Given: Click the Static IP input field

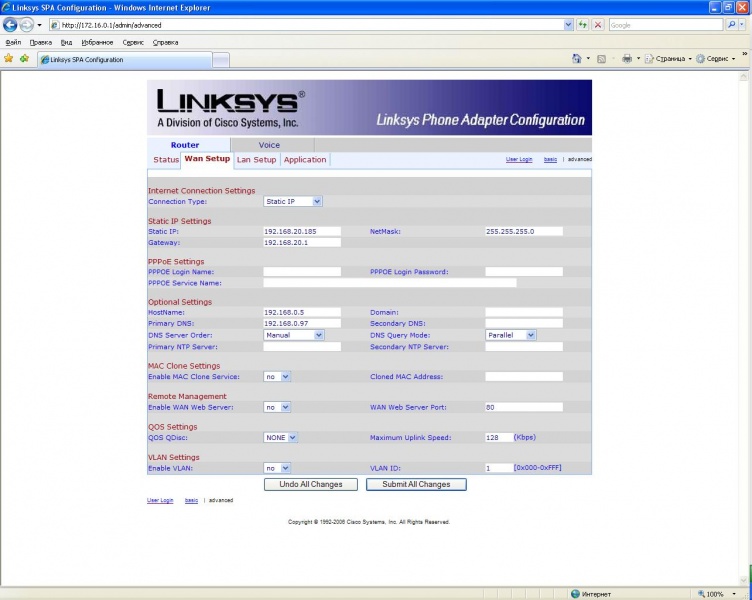Looking at the screenshot, I should tap(302, 231).
